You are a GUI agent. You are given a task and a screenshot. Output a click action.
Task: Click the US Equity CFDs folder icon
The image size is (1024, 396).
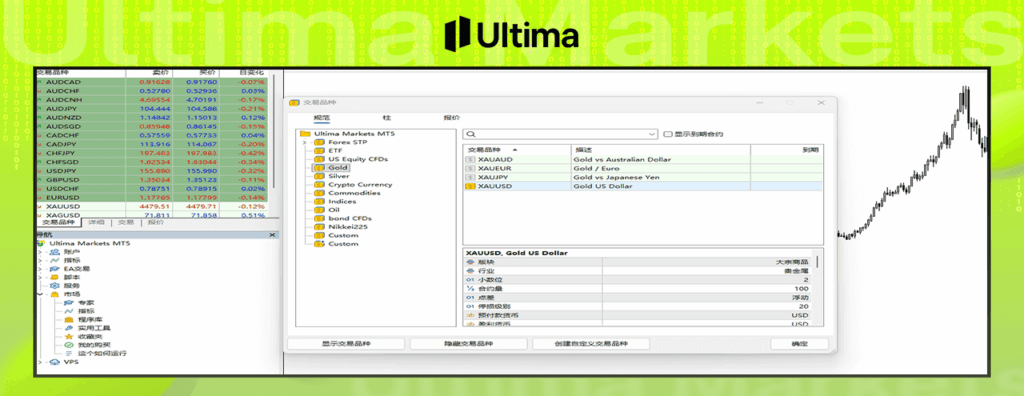(x=319, y=159)
